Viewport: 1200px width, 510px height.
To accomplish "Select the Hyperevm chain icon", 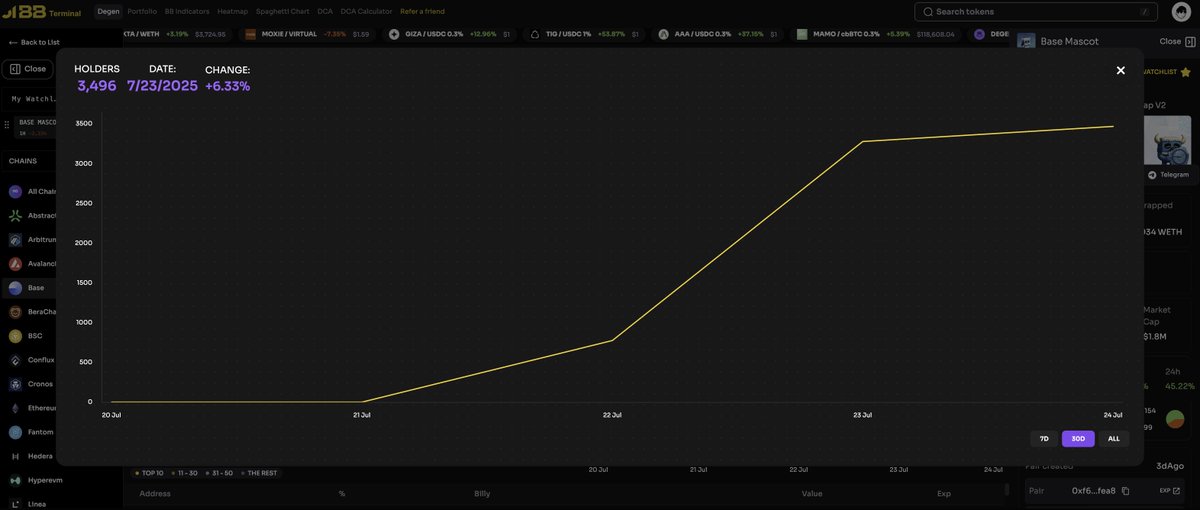I will pyautogui.click(x=15, y=480).
